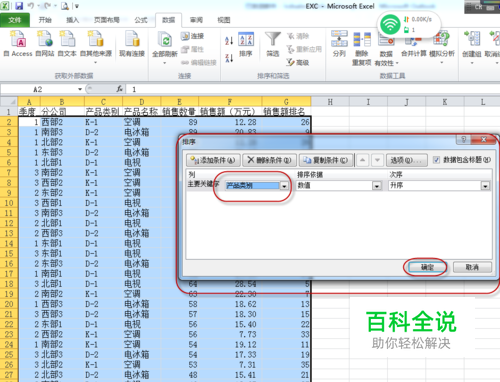Switch to the View (视图) tab

point(224,20)
